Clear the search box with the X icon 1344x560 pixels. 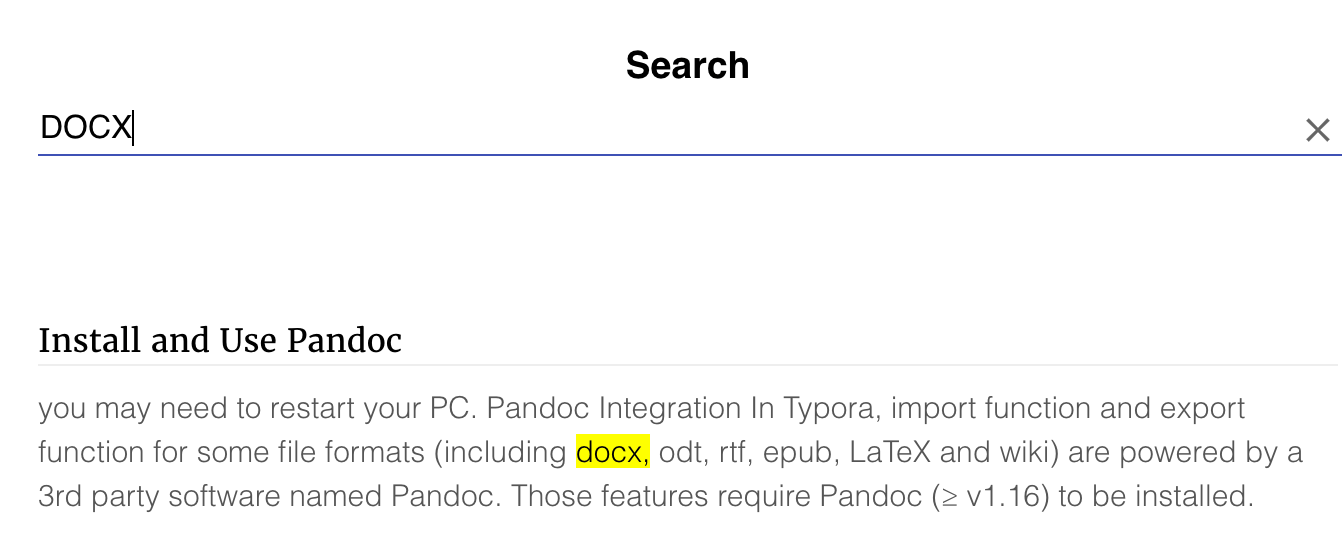1317,130
